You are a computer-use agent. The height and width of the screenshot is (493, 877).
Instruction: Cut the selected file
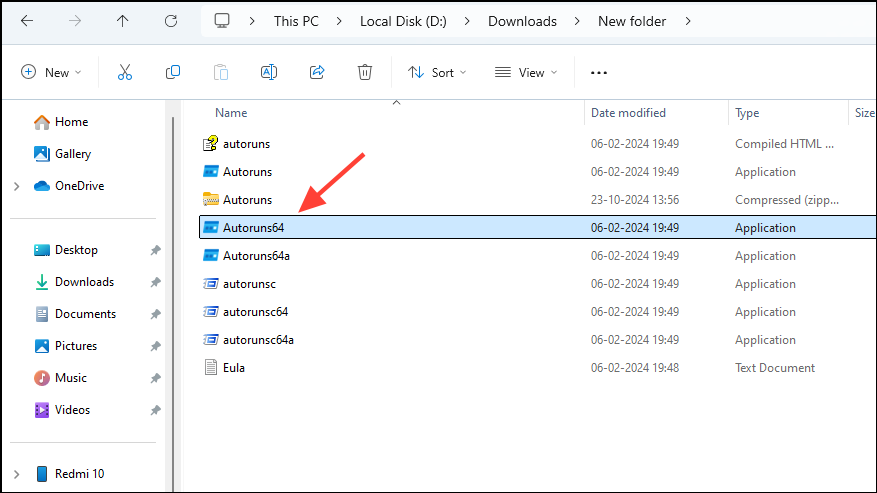click(125, 72)
